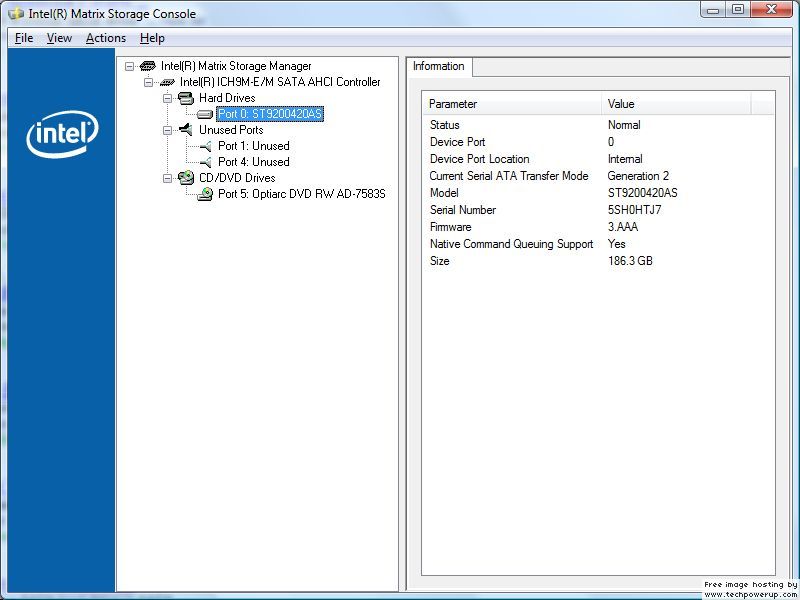This screenshot has width=800, height=600.
Task: Select the CD/DVD Drives tree label
Action: (237, 178)
